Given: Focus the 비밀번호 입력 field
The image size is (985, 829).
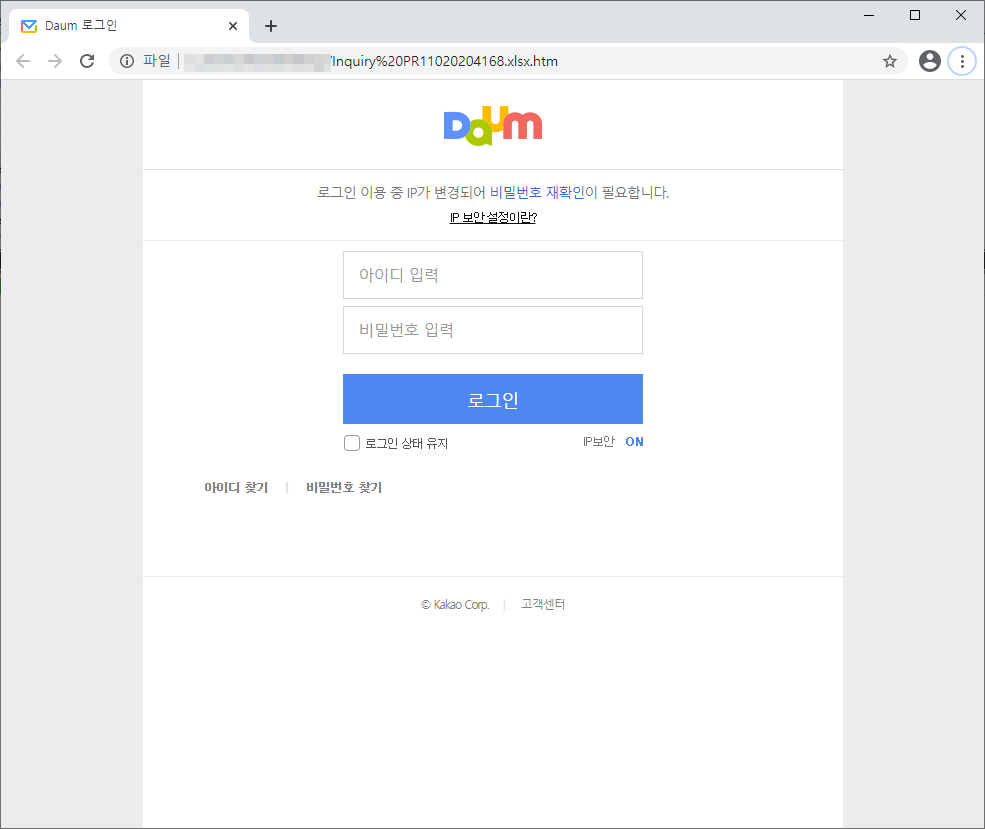Looking at the screenshot, I should click(492, 330).
